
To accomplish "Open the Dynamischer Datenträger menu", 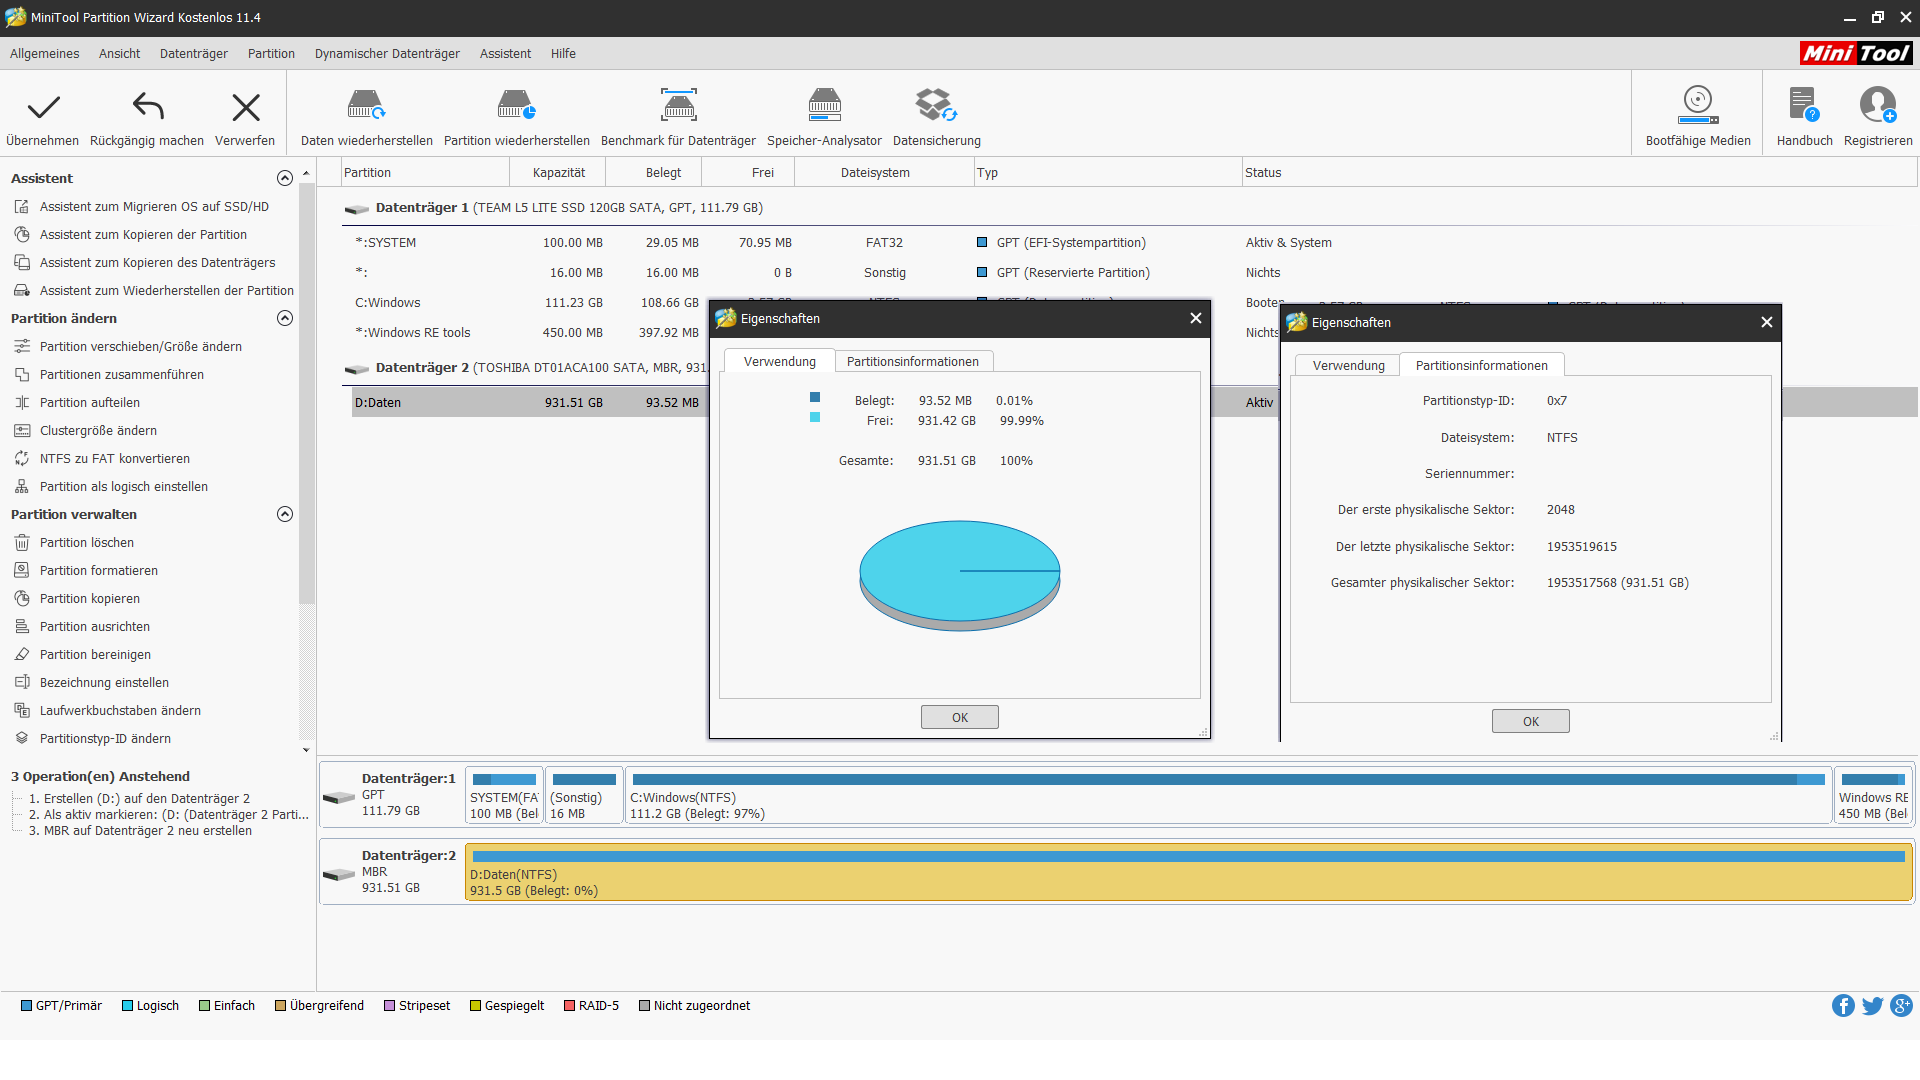I will [387, 54].
